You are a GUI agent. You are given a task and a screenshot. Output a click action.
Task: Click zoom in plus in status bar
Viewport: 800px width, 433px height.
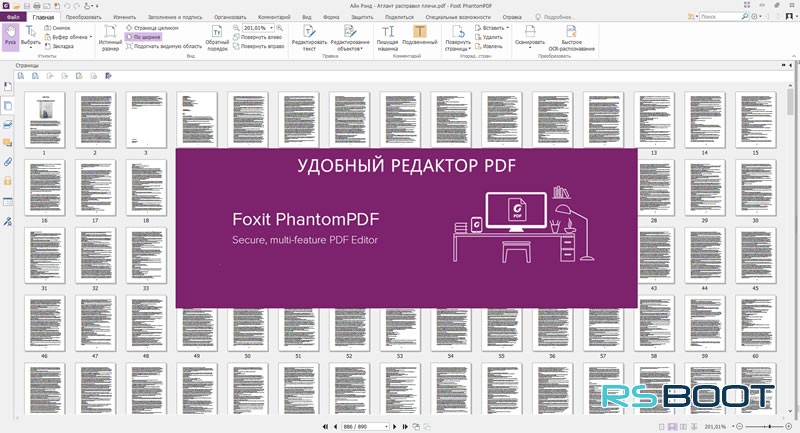(x=788, y=426)
